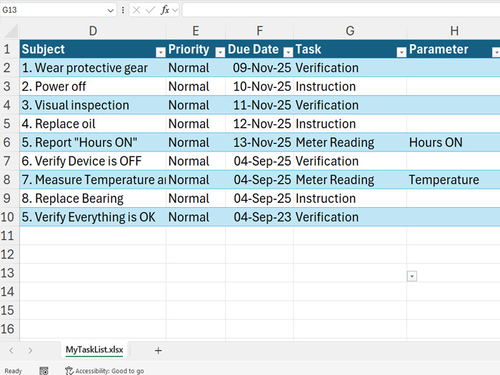The image size is (500, 375).
Task: Click the Cancel X icon in formula bar
Action: 136,10
